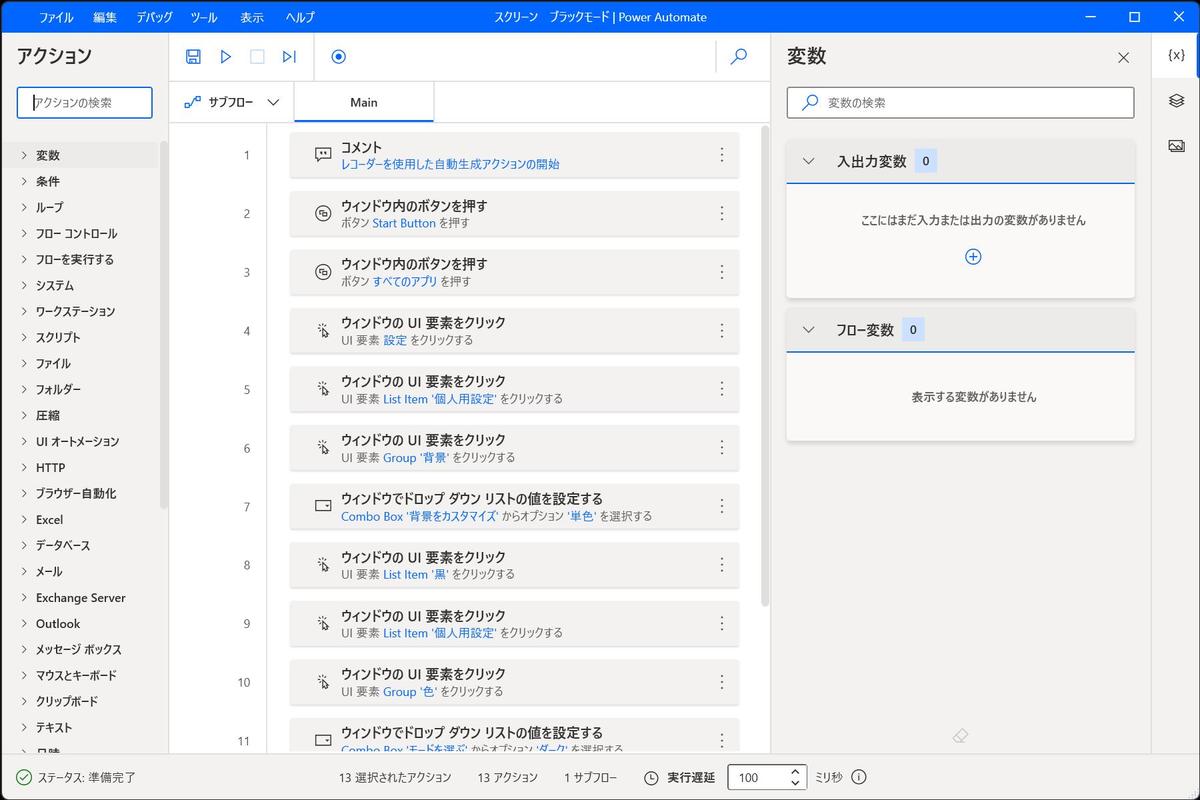The height and width of the screenshot is (800, 1200).
Task: Open more options for action row 5
Action: [x=722, y=389]
